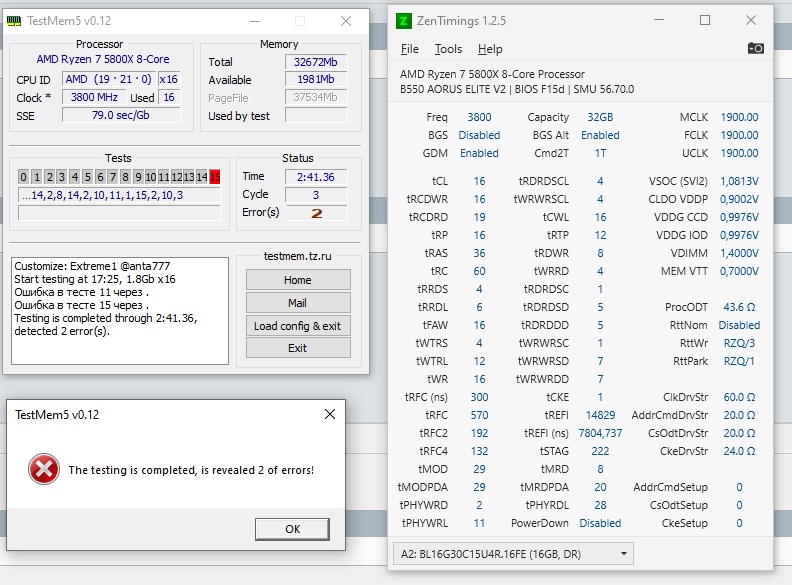Click the empty test progress bar

point(119,213)
